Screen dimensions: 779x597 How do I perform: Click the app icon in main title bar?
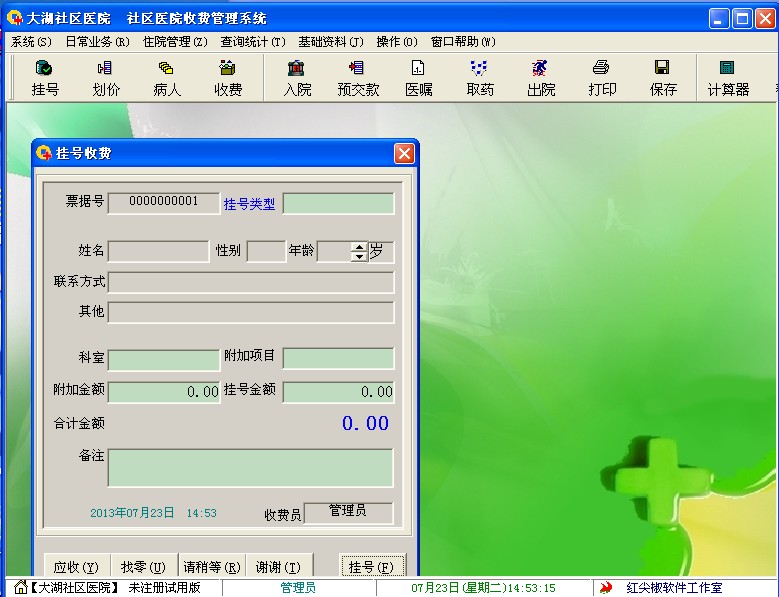click(x=15, y=18)
